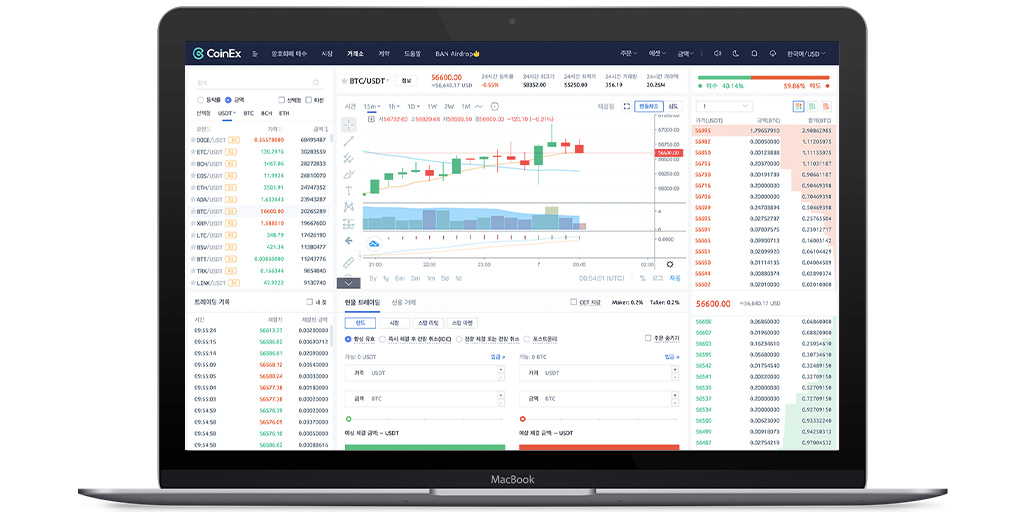
Task: Click the back arrow chart tool
Action: click(x=349, y=240)
